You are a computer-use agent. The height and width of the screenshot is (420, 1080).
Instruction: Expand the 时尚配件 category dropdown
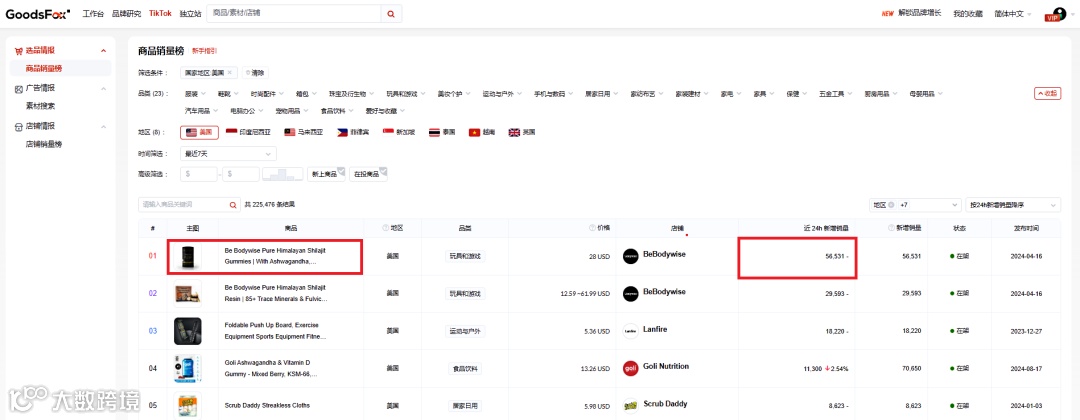point(267,94)
